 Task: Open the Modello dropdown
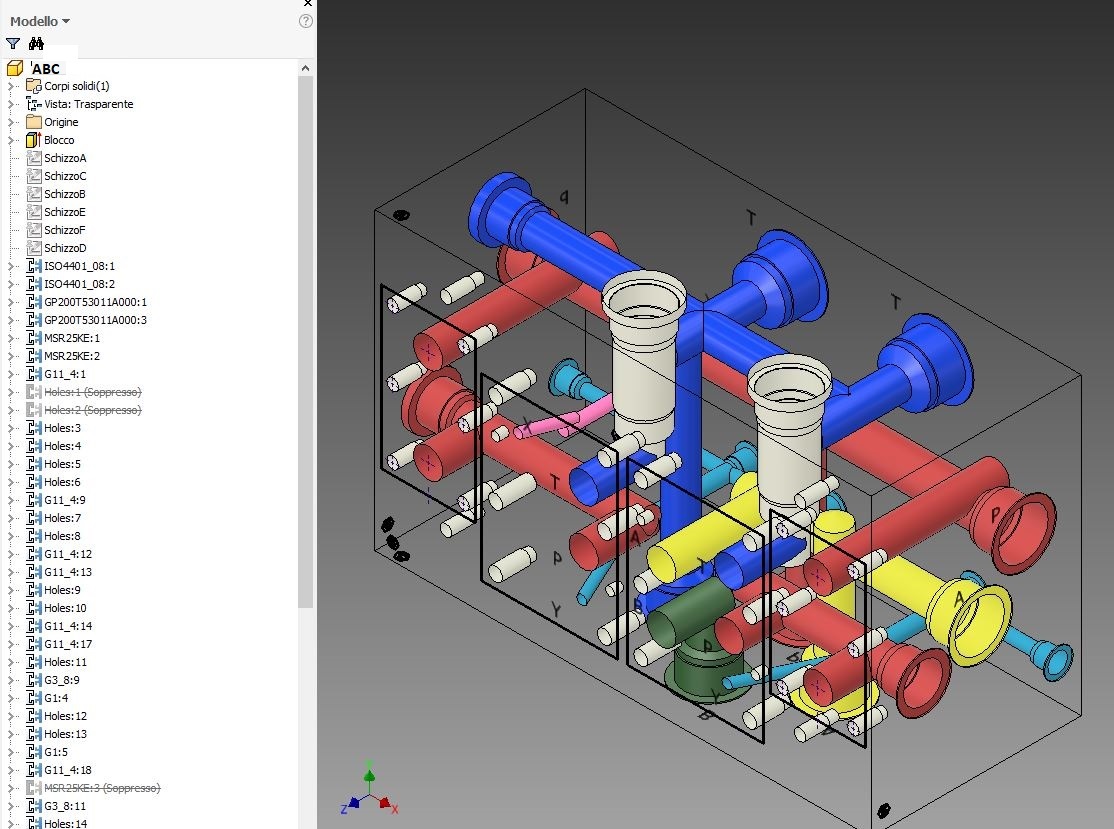[38, 20]
